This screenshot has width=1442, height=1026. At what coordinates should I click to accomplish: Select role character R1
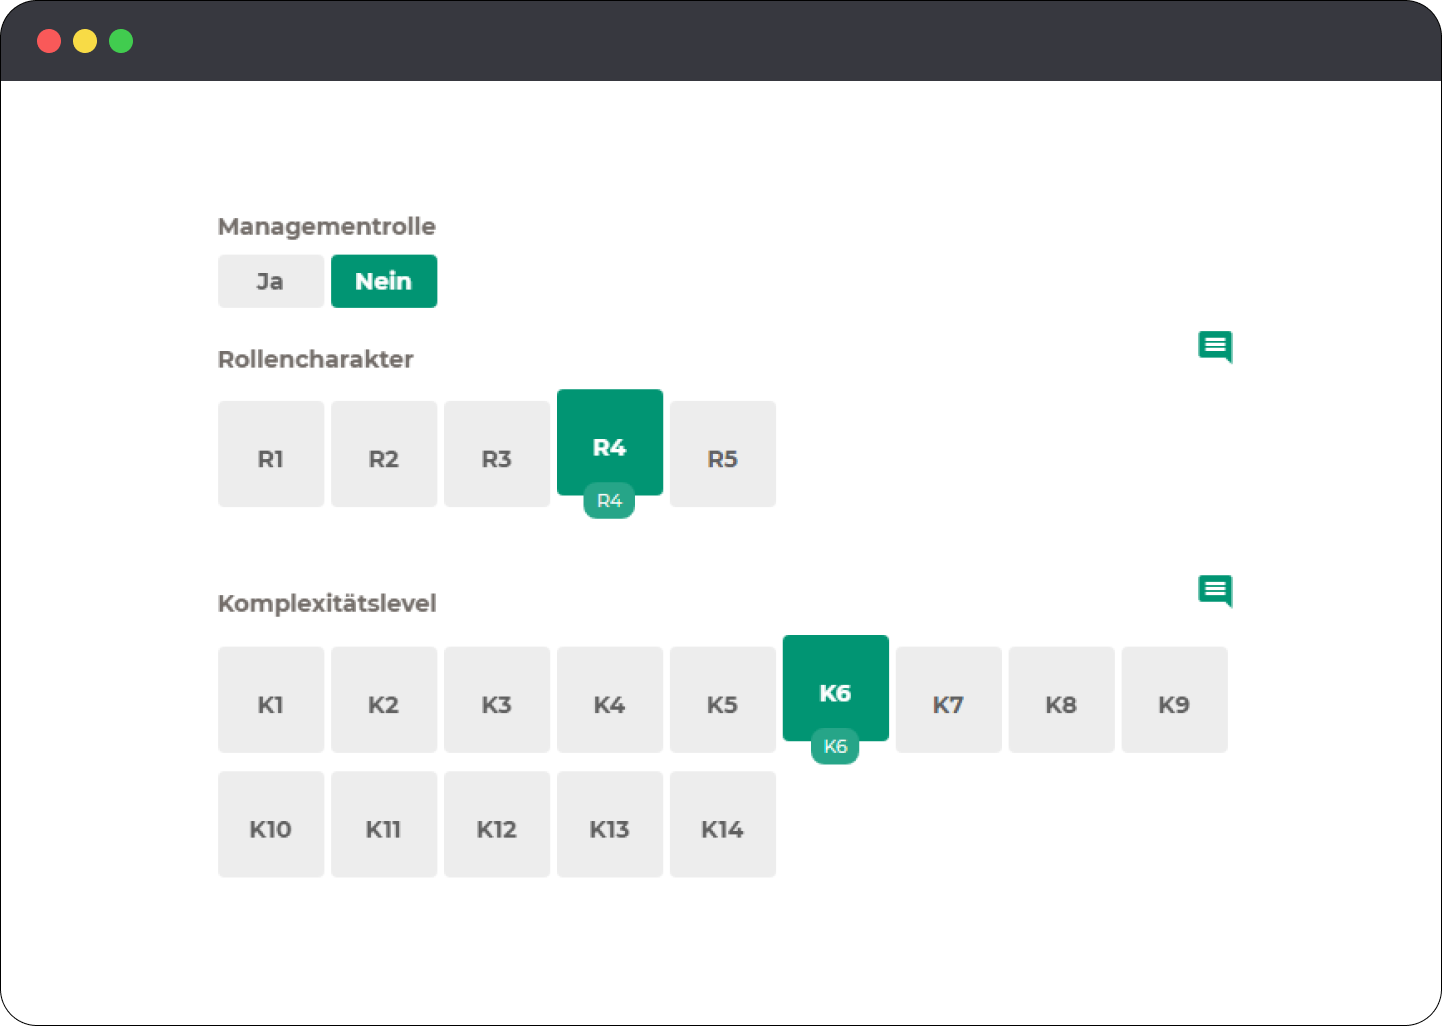point(270,454)
